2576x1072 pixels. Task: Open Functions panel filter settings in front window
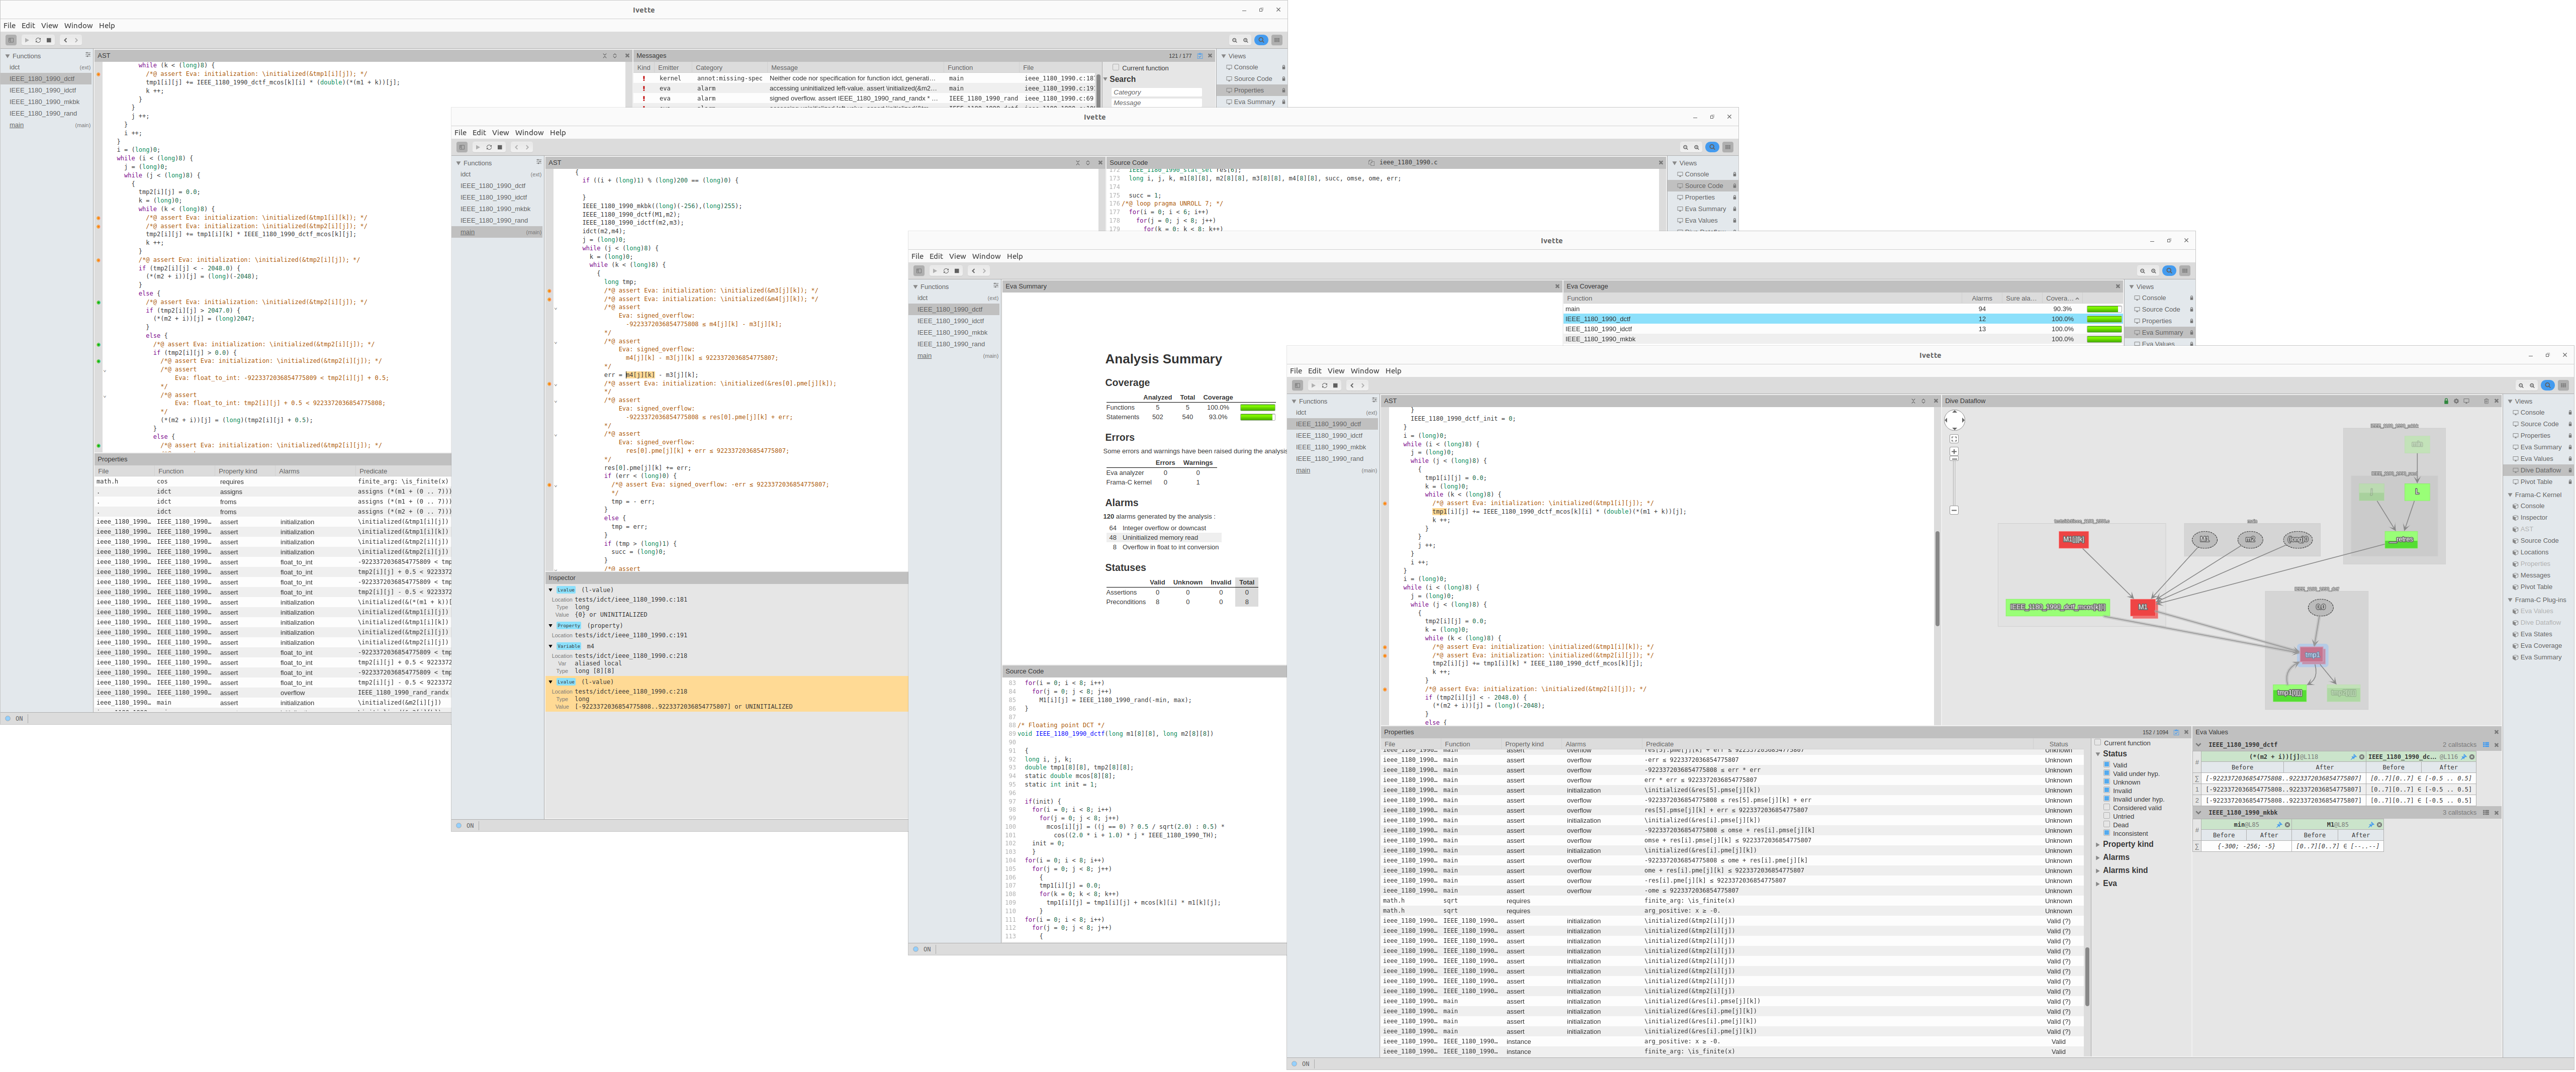(x=1375, y=401)
